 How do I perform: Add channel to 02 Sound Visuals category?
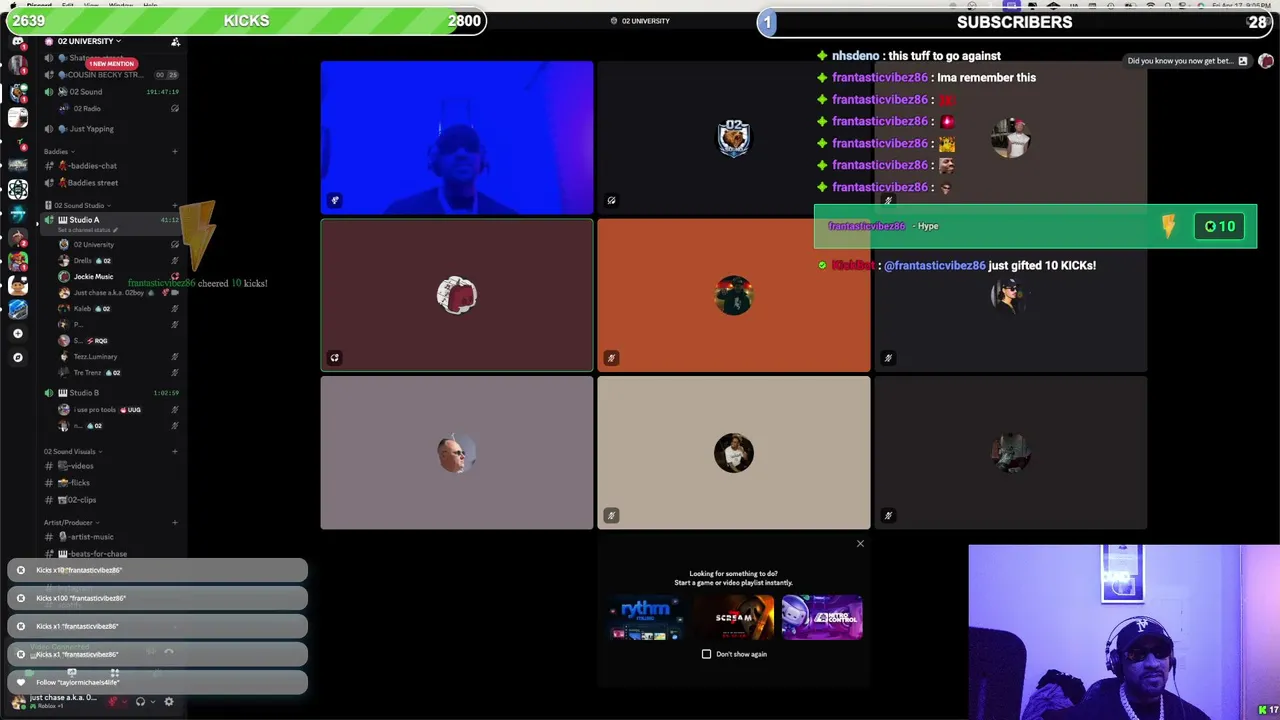(174, 451)
